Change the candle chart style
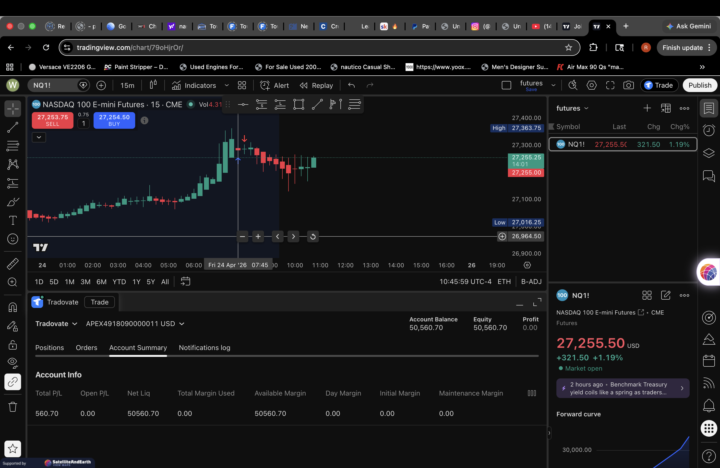This screenshot has width=720, height=468. click(x=153, y=85)
